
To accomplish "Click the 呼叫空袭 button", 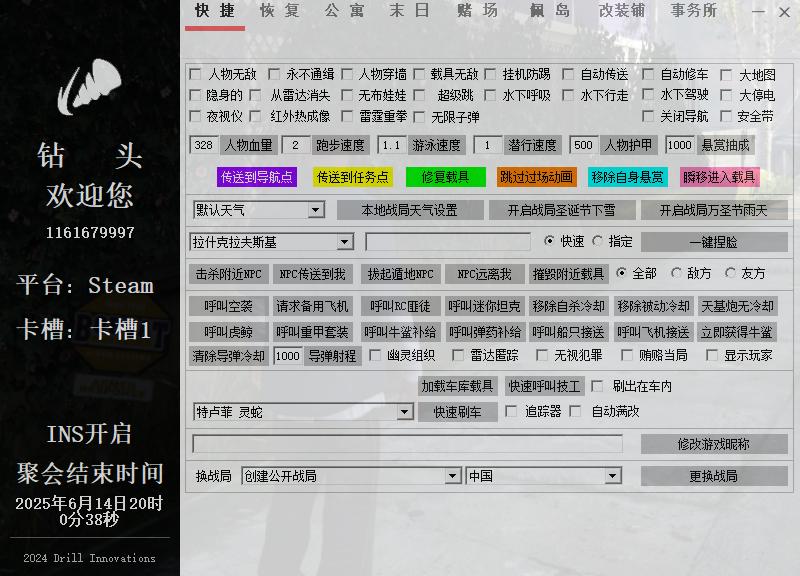I will pos(229,306).
